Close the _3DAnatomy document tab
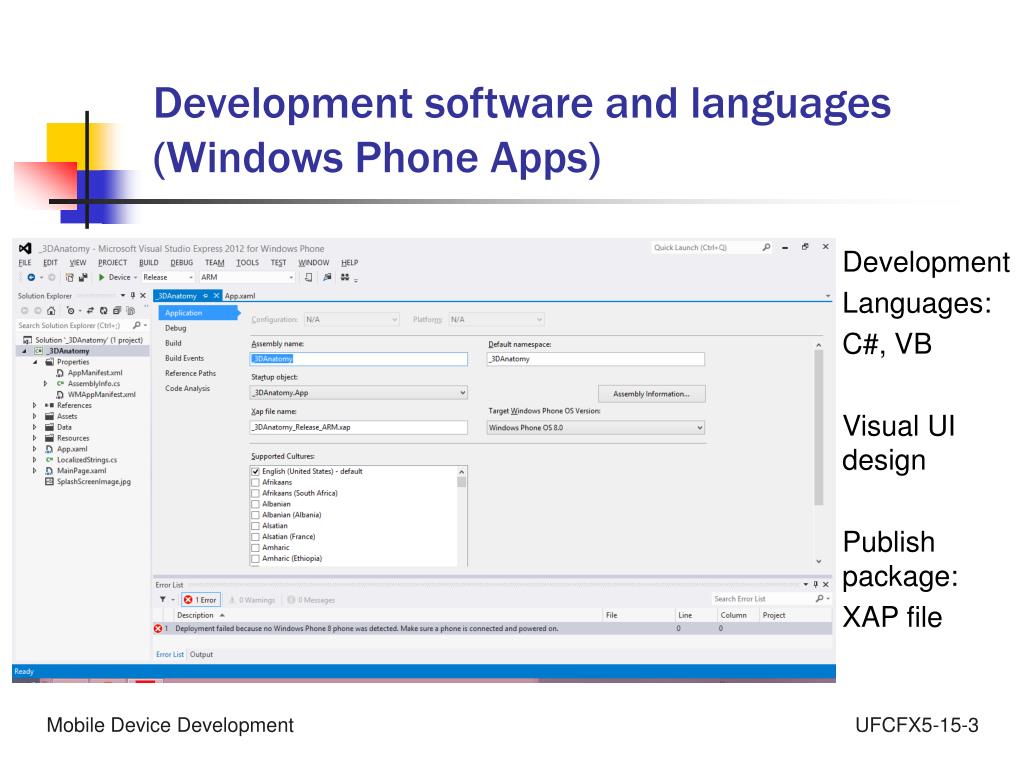The image size is (1024, 768). point(216,296)
